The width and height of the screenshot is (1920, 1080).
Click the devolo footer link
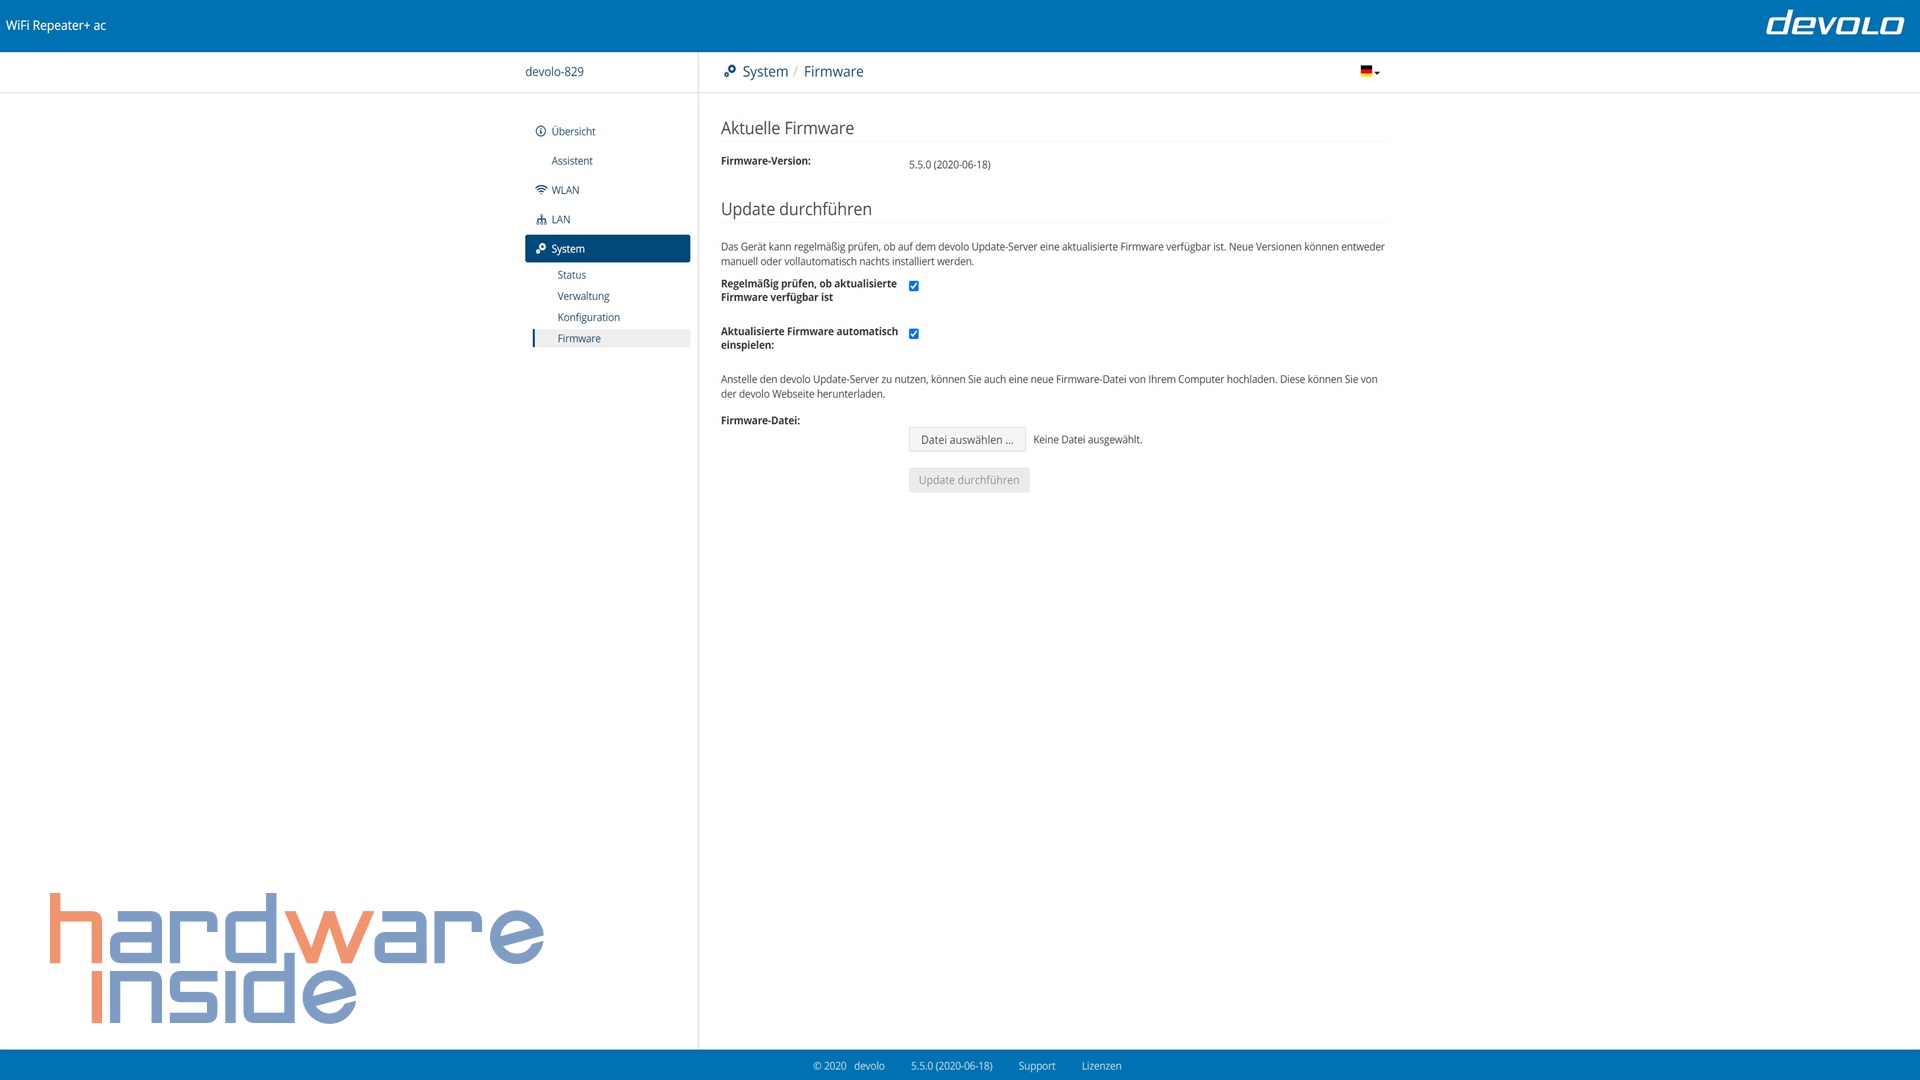869,1066
